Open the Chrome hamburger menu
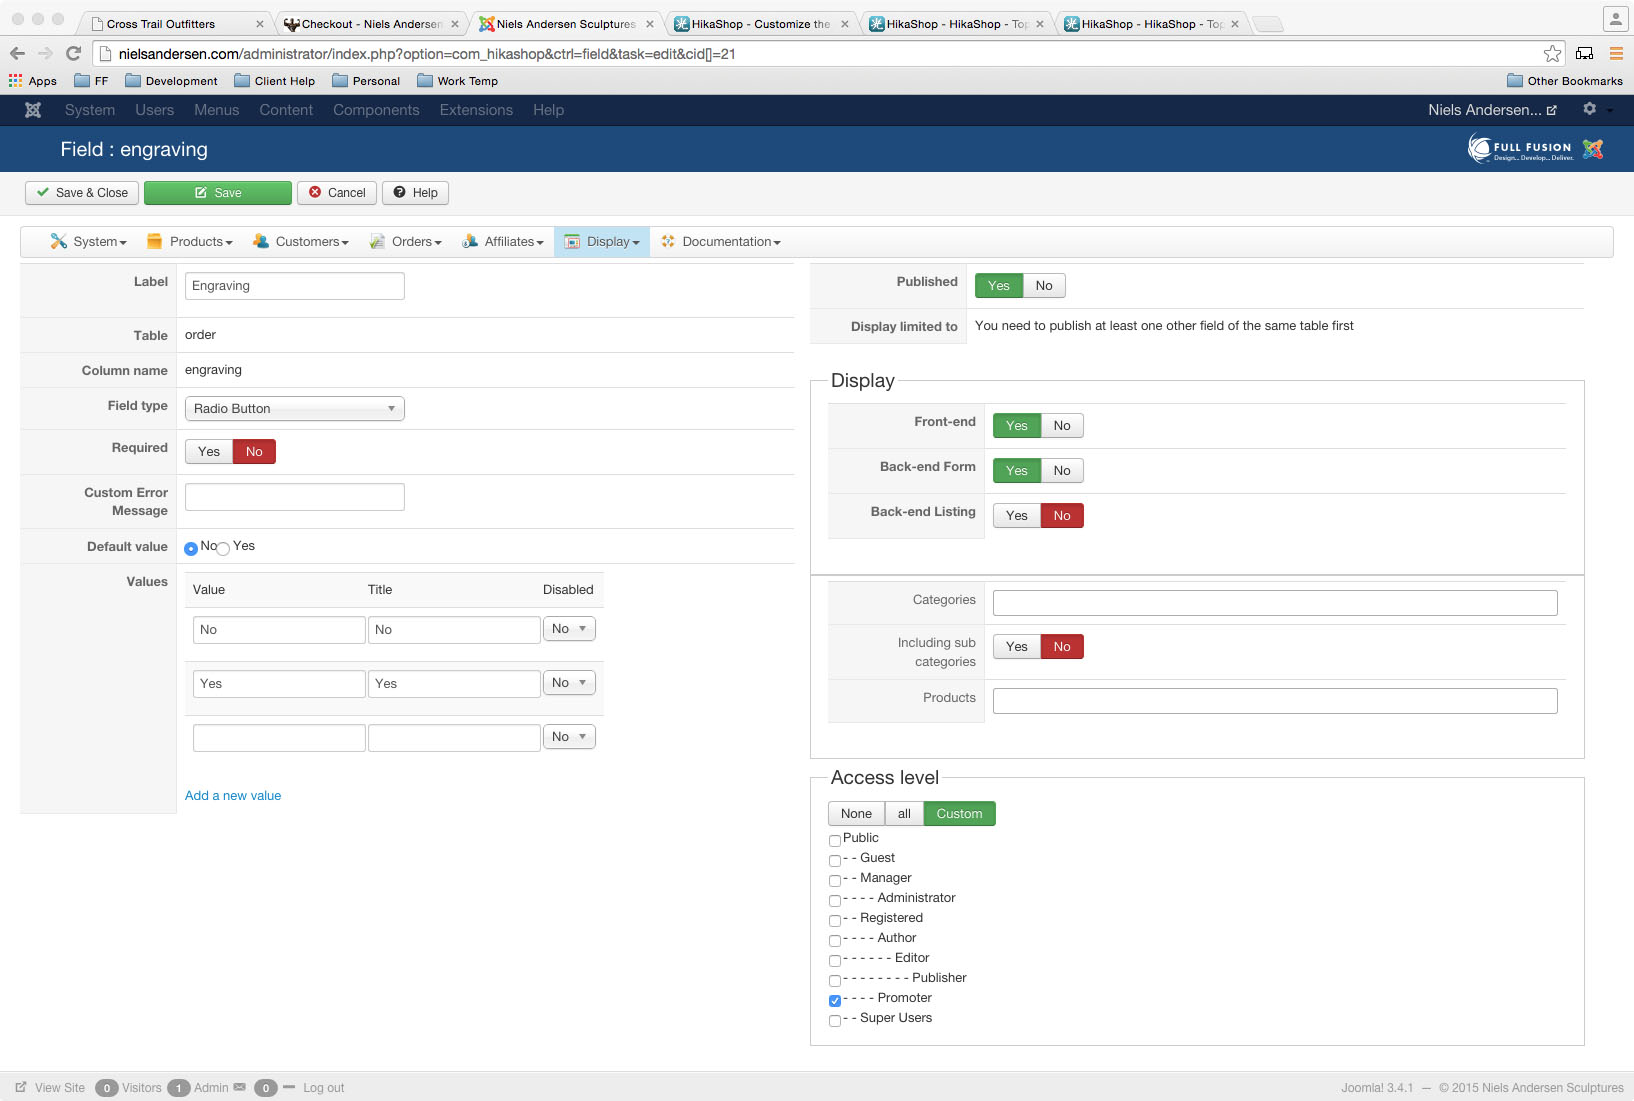This screenshot has height=1101, width=1634. [1616, 54]
